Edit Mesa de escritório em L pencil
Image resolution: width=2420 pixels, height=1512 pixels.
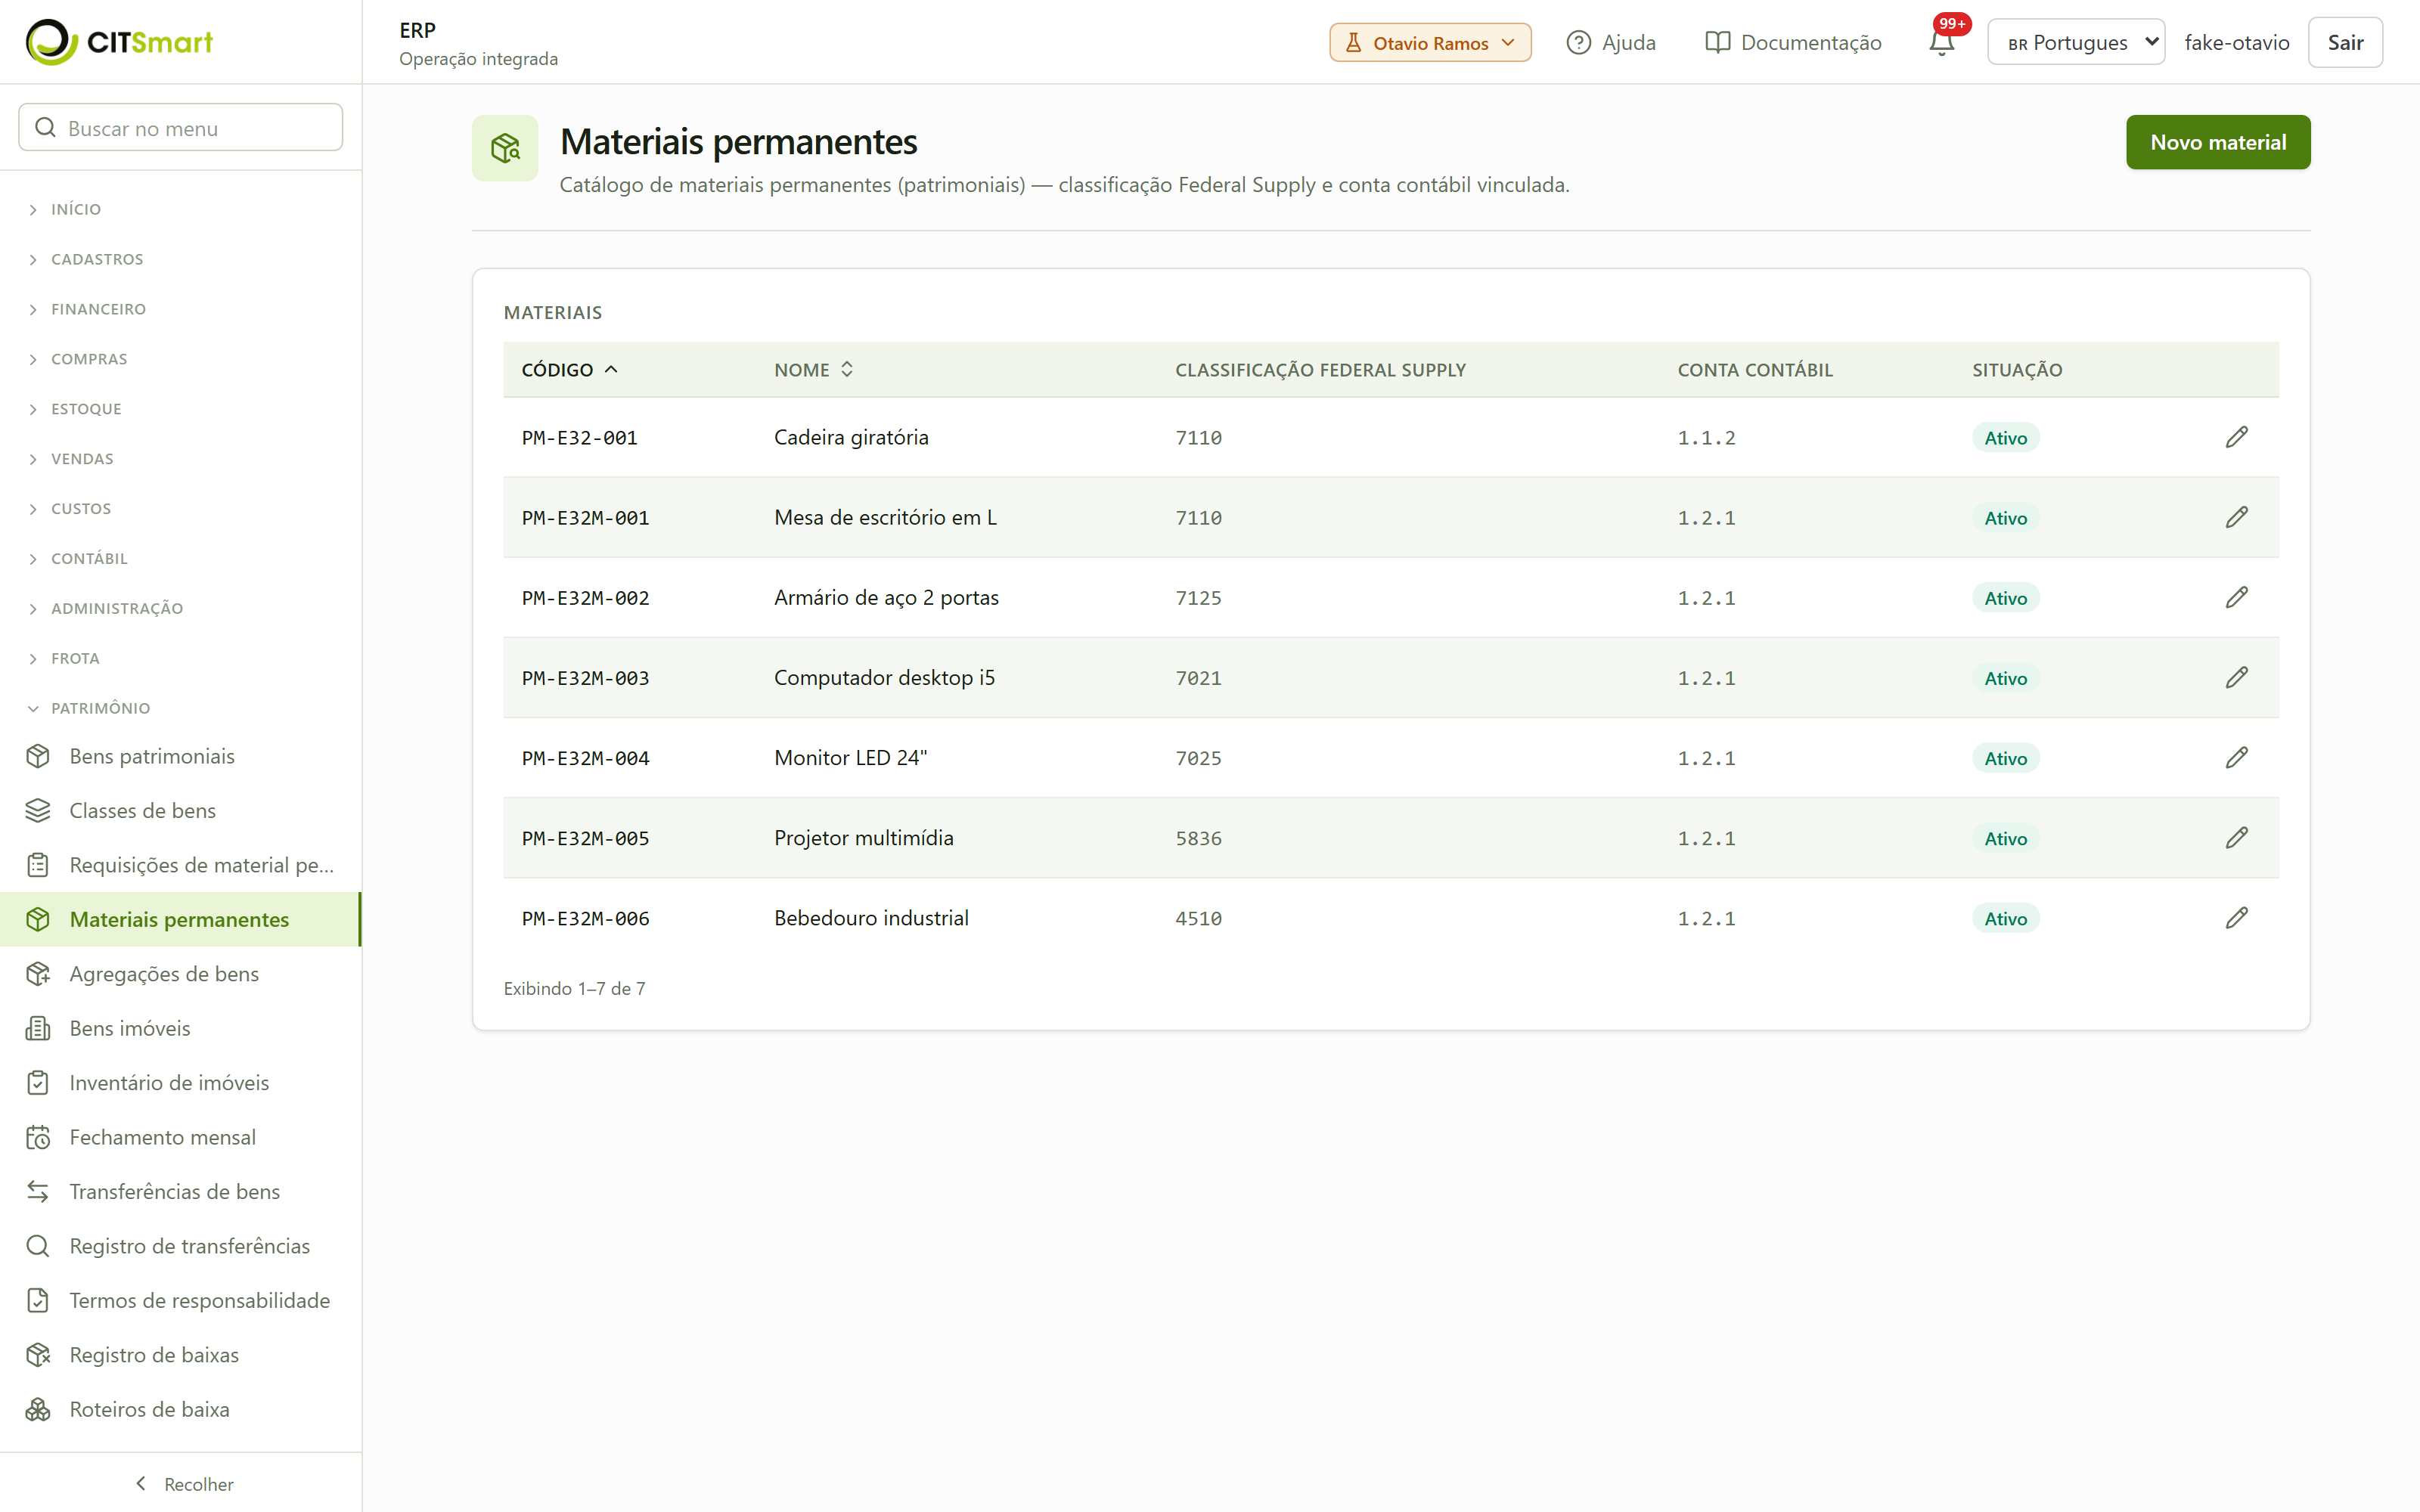[x=2236, y=517]
